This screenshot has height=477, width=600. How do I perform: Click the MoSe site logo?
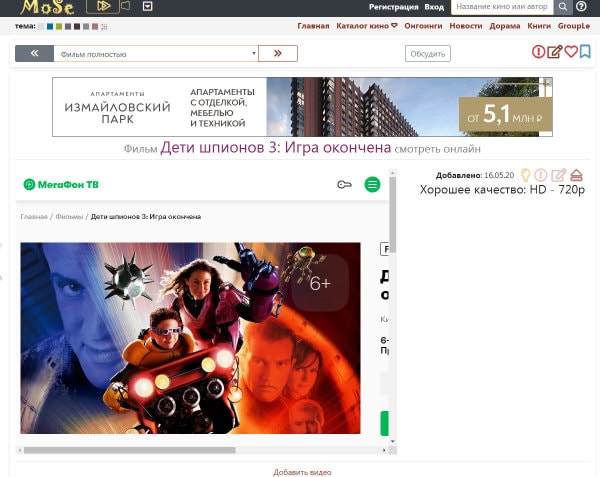point(47,7)
